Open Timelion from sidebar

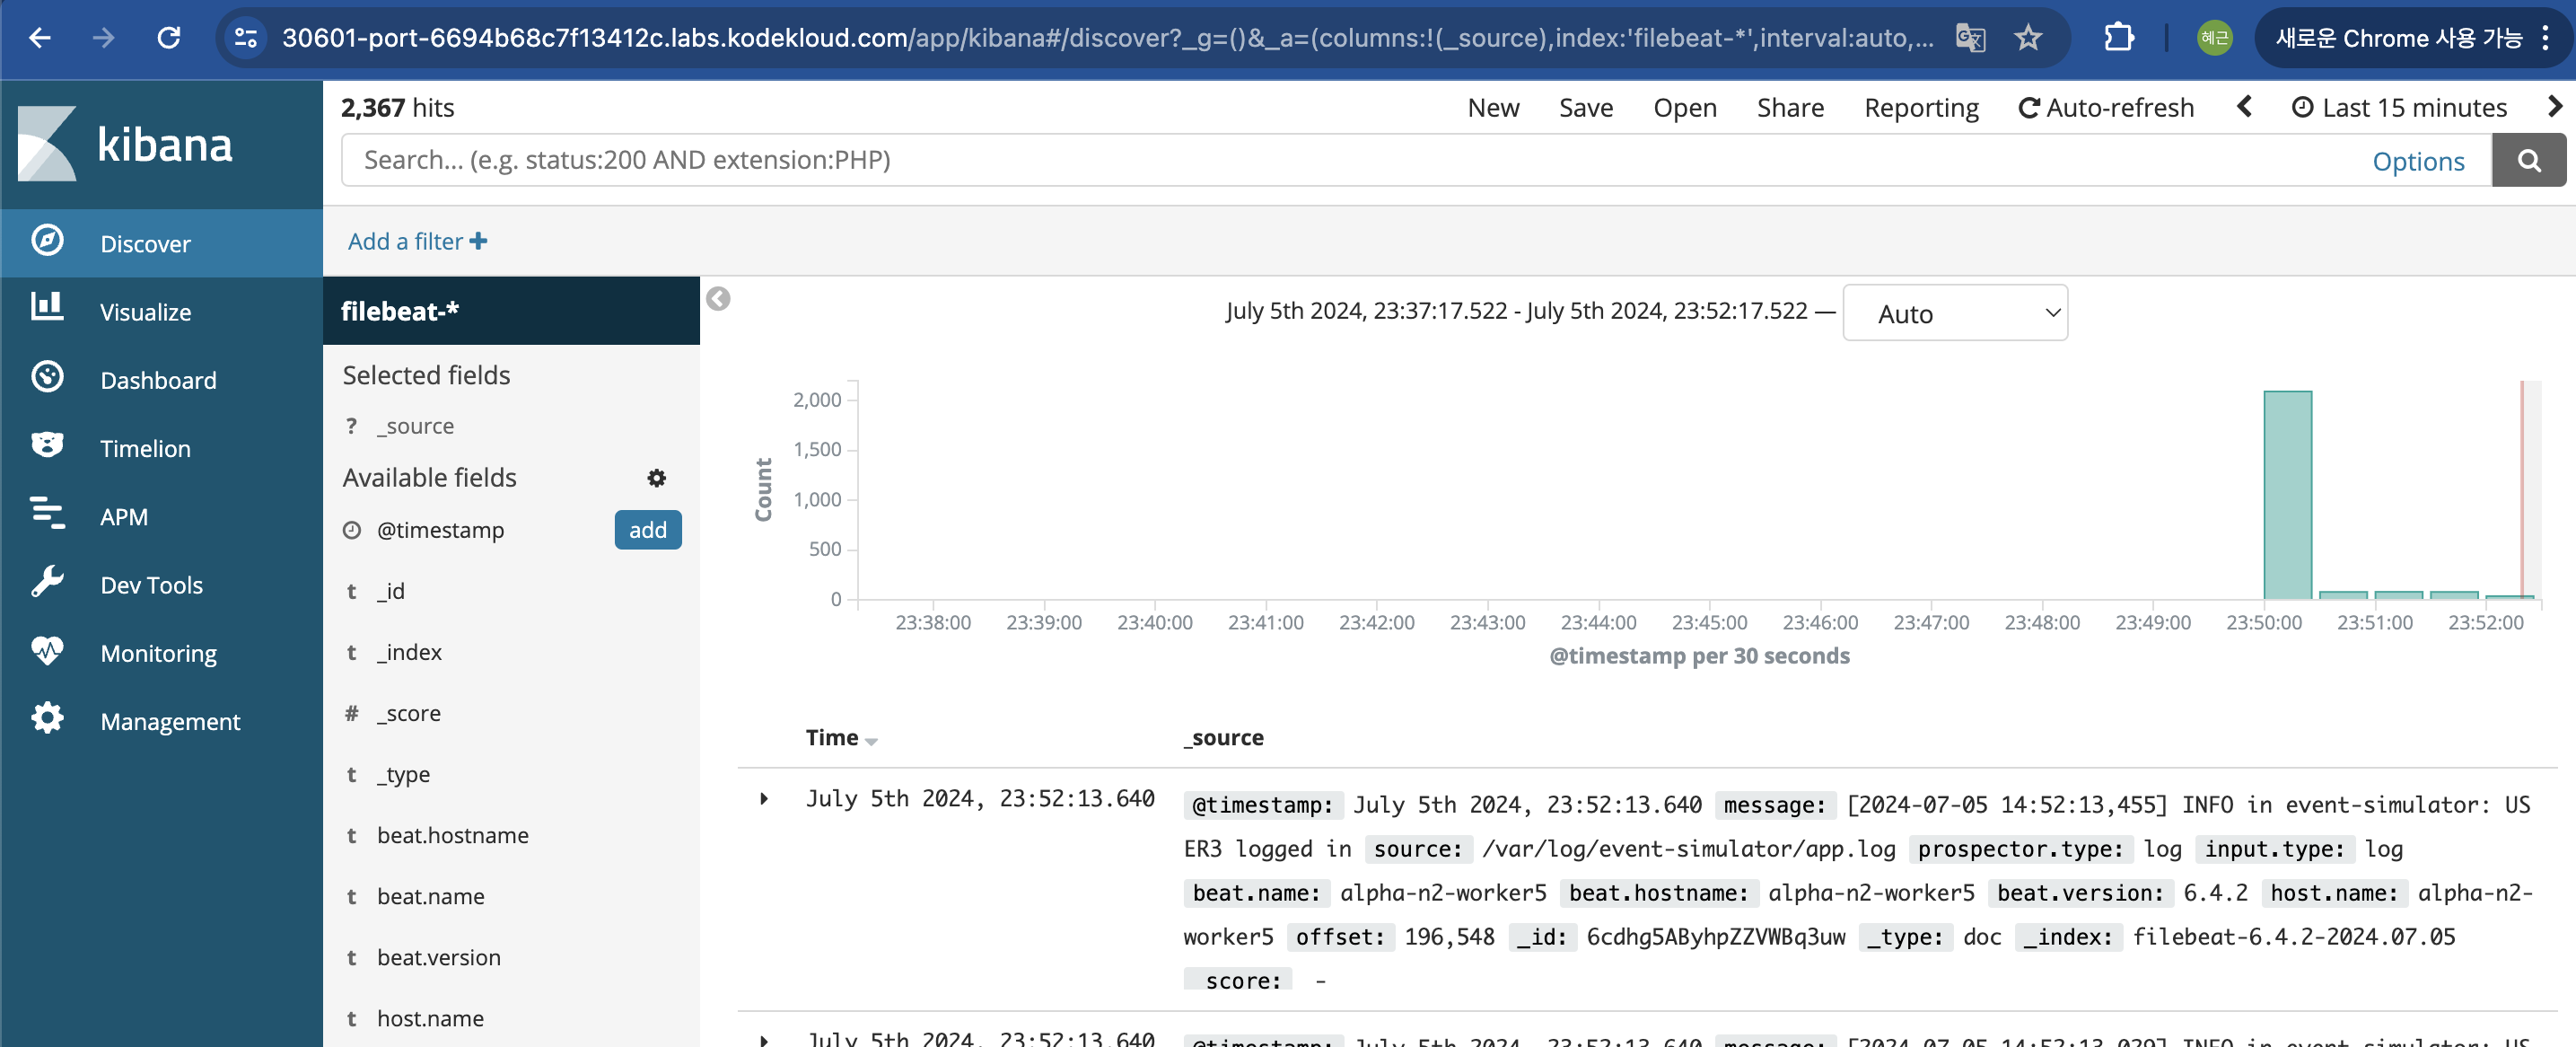point(47,446)
